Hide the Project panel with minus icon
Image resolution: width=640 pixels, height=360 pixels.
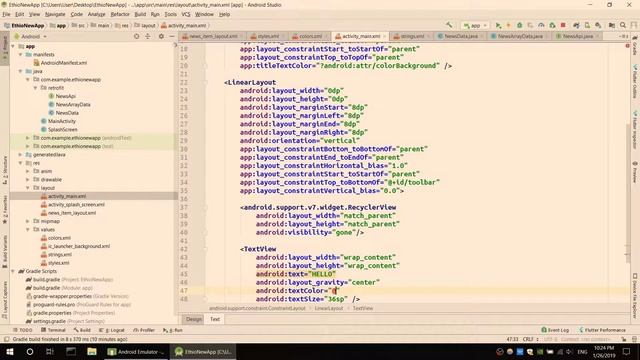pos(172,36)
